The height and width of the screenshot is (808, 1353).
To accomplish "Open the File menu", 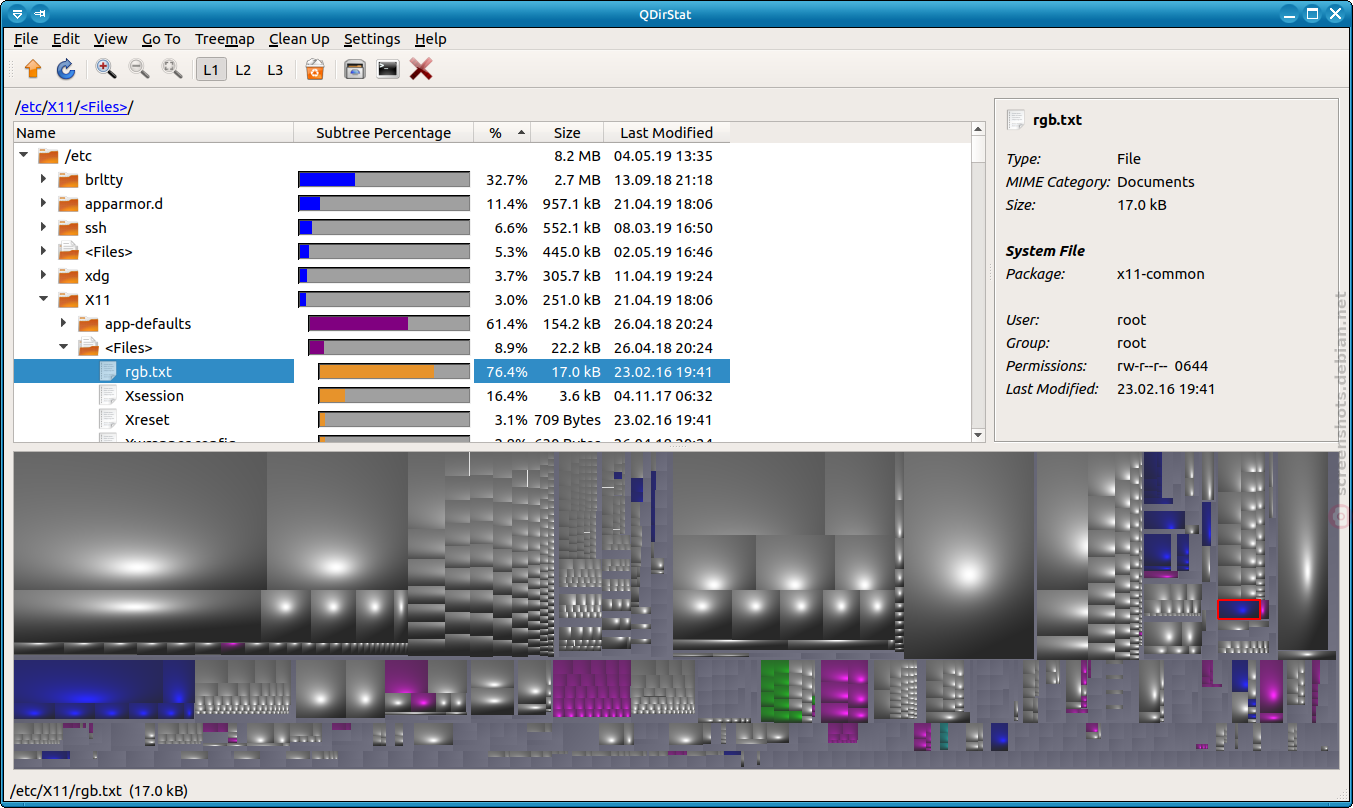I will click(x=26, y=39).
